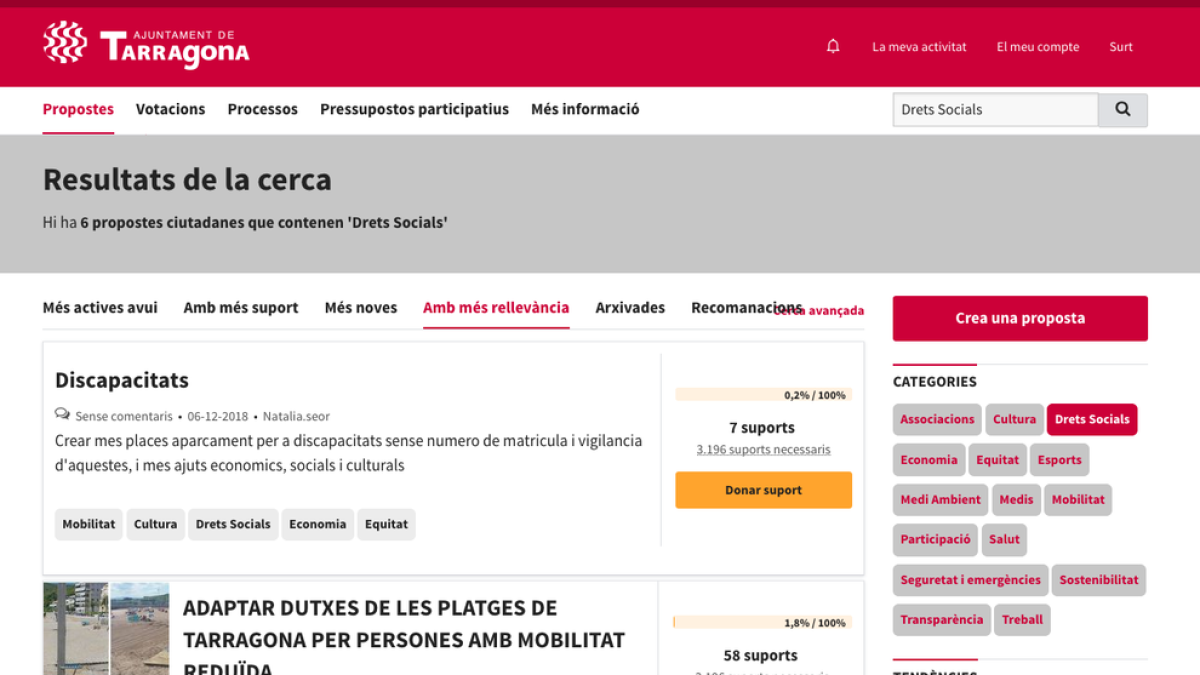Viewport: 1200px width, 675px height.
Task: Click the Ajuntament de Tarragona logo
Action: click(x=146, y=45)
